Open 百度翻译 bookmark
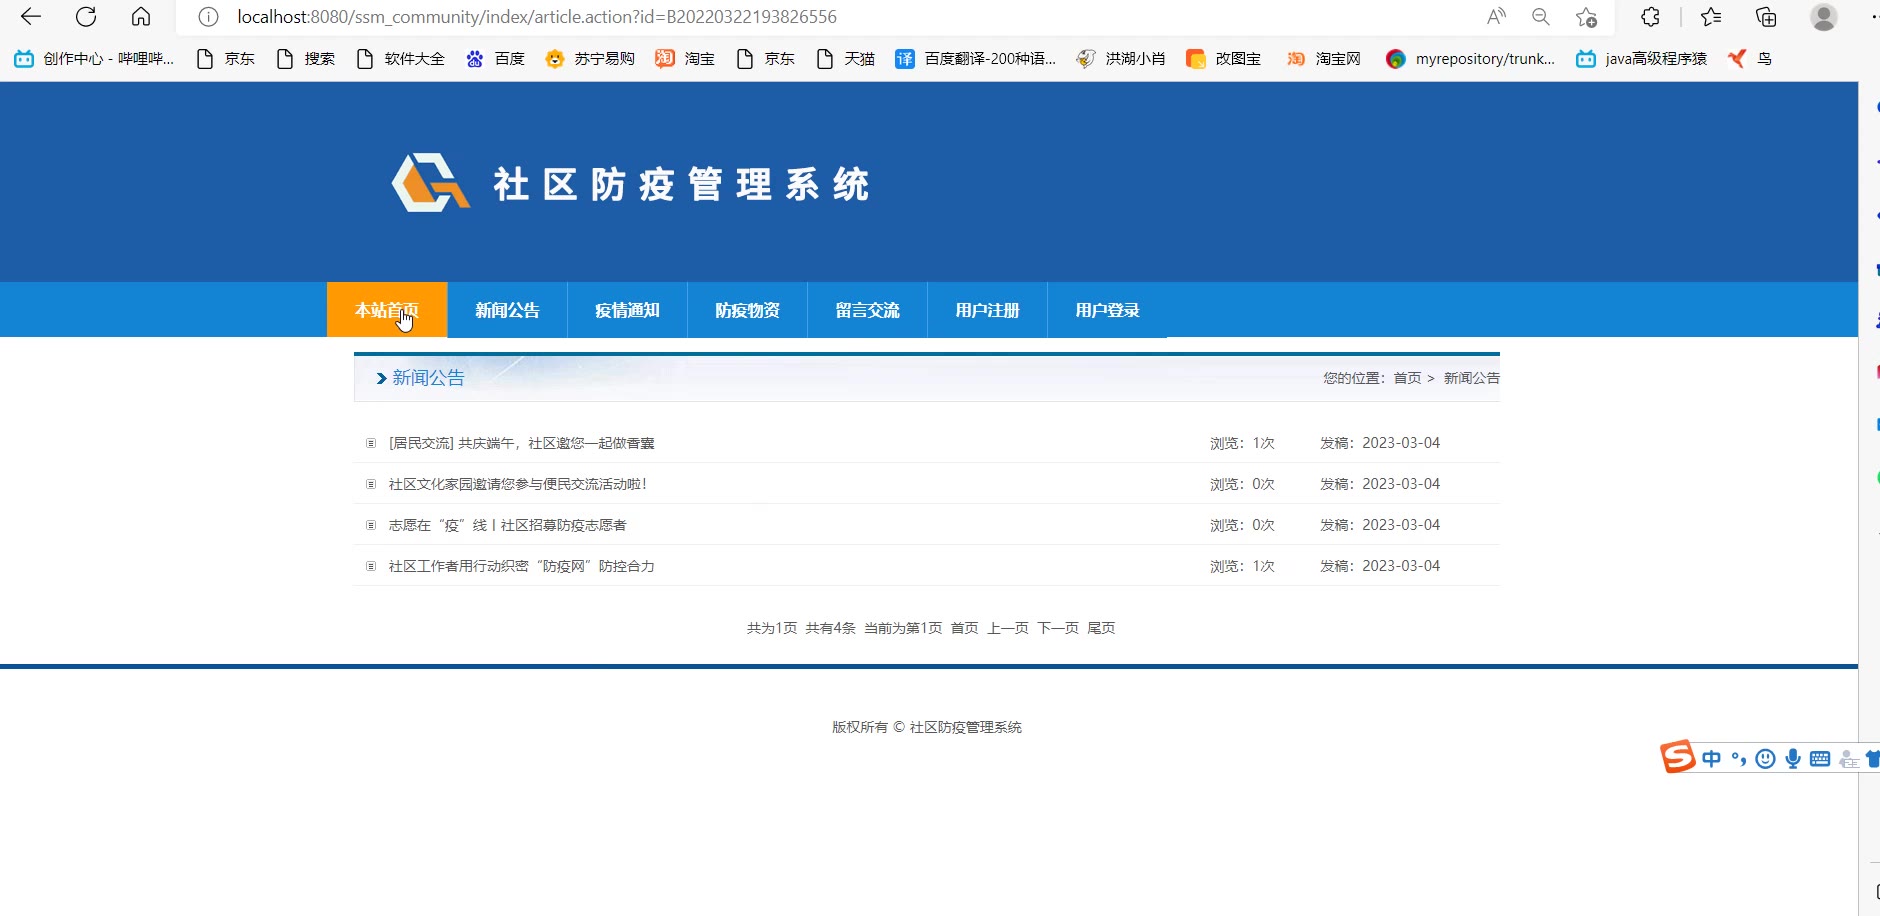This screenshot has height=916, width=1880. pyautogui.click(x=976, y=59)
